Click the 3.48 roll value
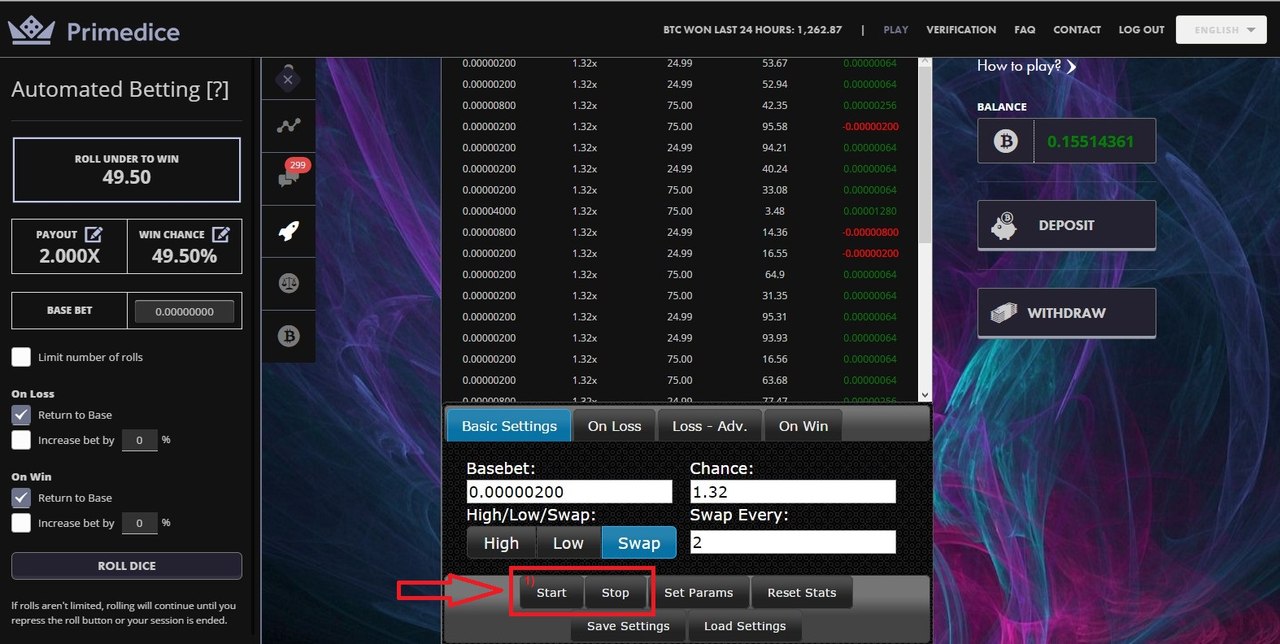This screenshot has width=1280, height=644. 774,211
